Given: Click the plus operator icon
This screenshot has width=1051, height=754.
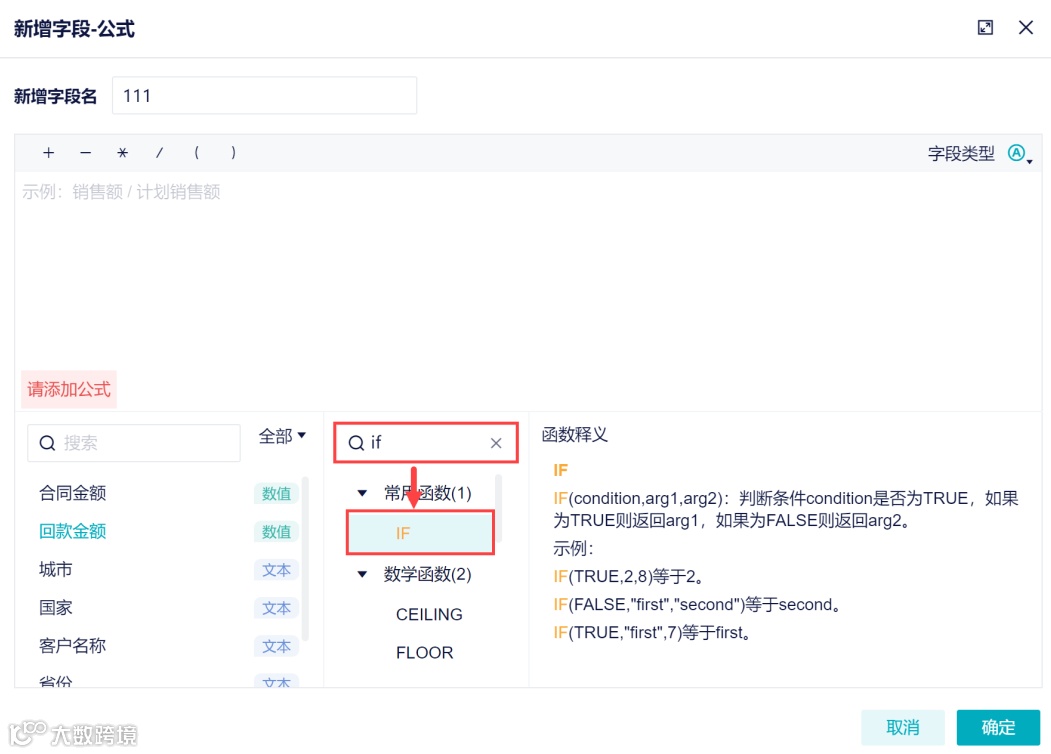Looking at the screenshot, I should coord(48,153).
